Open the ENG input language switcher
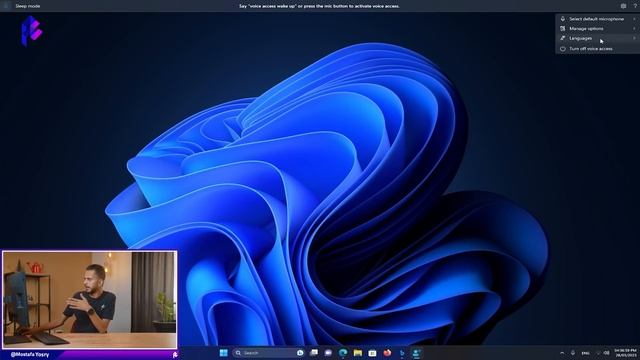The height and width of the screenshot is (360, 640). [x=585, y=353]
